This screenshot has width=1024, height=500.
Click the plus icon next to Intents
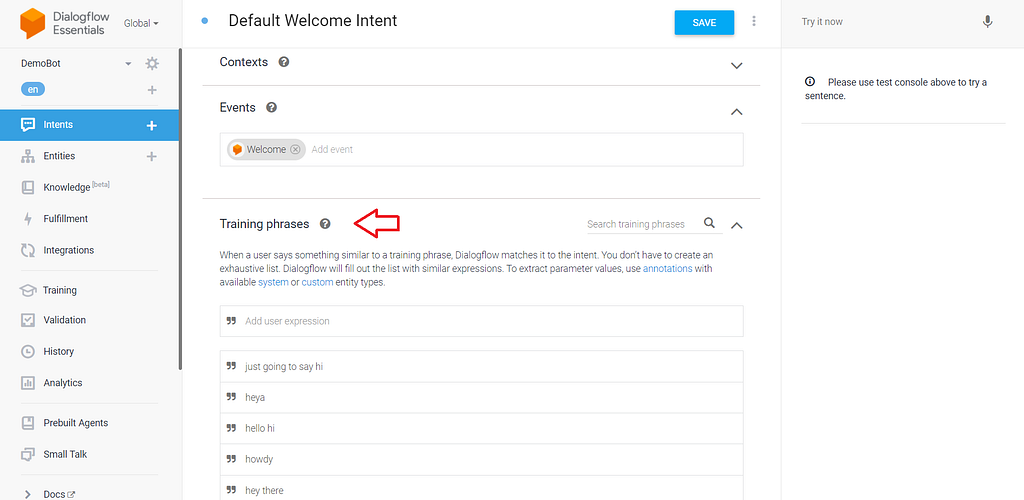click(x=152, y=125)
